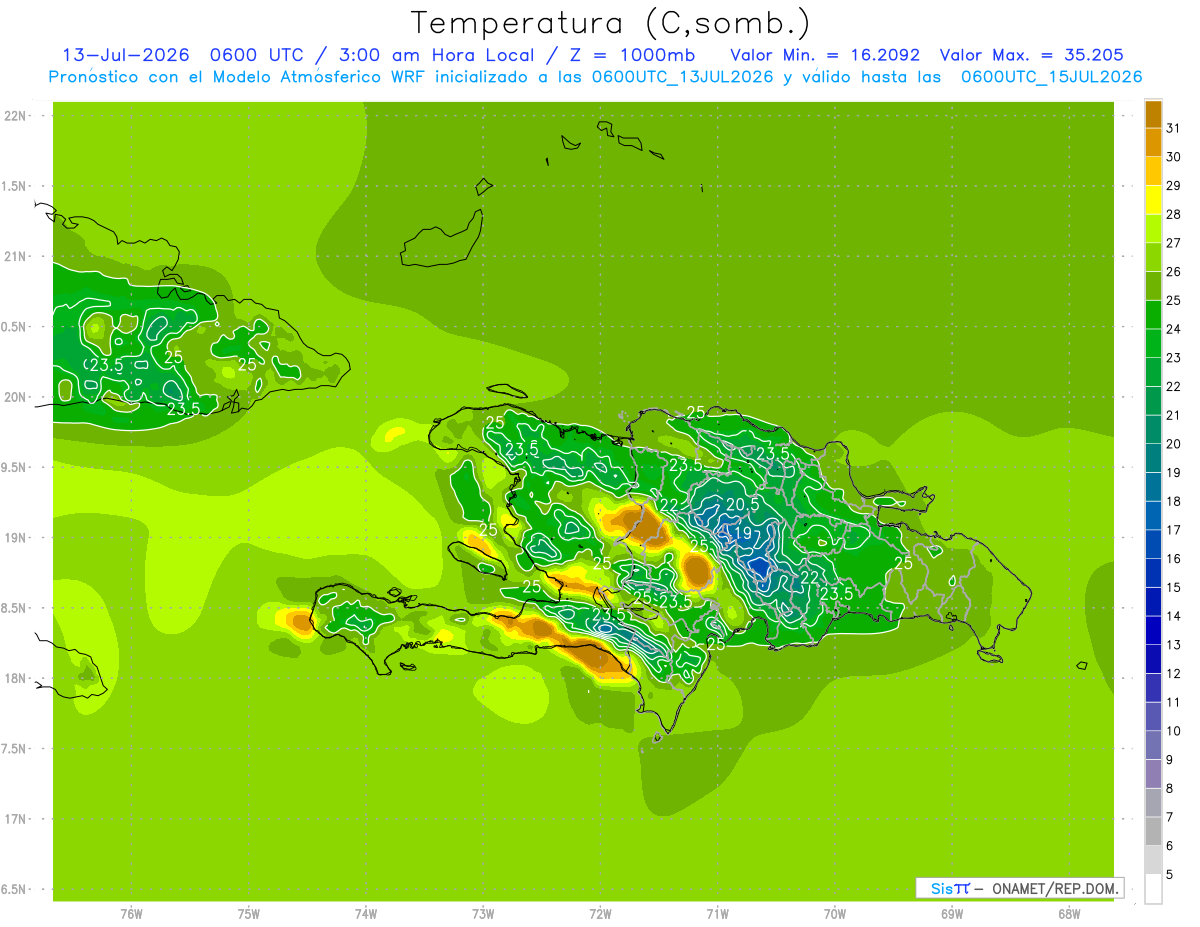This screenshot has width=1200, height=927.
Task: Click validity end time "0600UTC_15JUL2026"
Action: tap(1052, 77)
